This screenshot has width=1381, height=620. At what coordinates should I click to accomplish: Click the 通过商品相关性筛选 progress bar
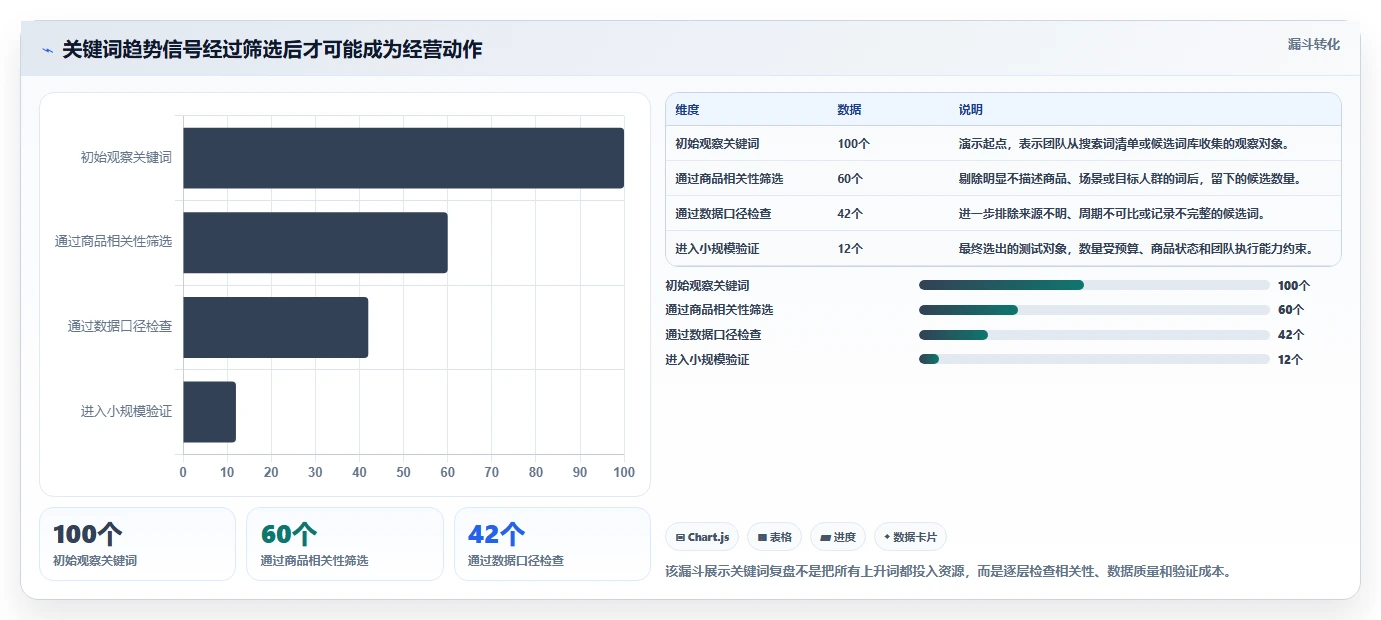[1094, 310]
